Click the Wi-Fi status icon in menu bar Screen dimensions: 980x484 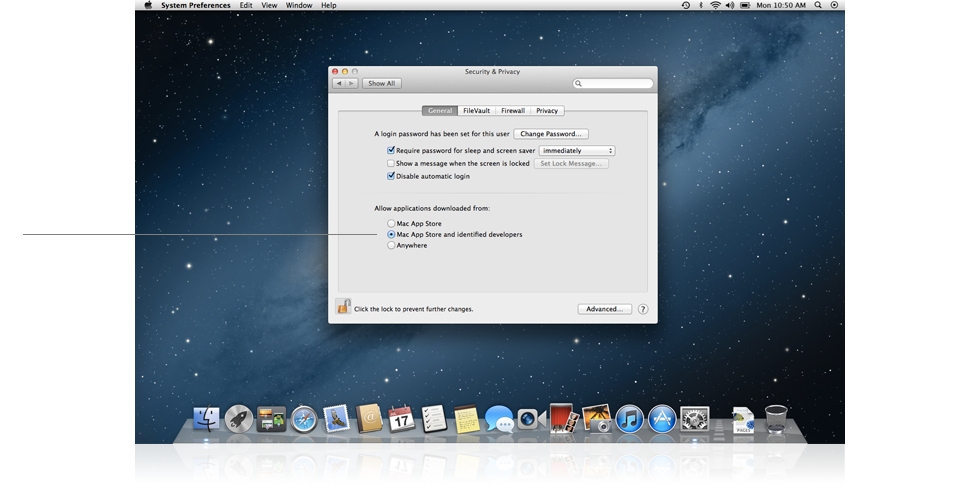pos(715,5)
